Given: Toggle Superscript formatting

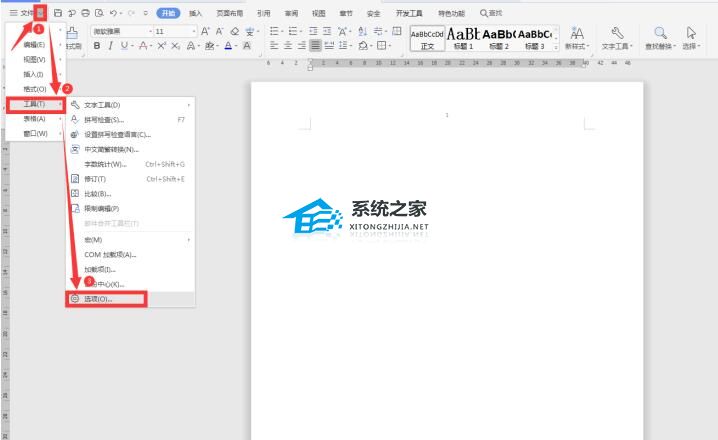Looking at the screenshot, I should click(161, 46).
